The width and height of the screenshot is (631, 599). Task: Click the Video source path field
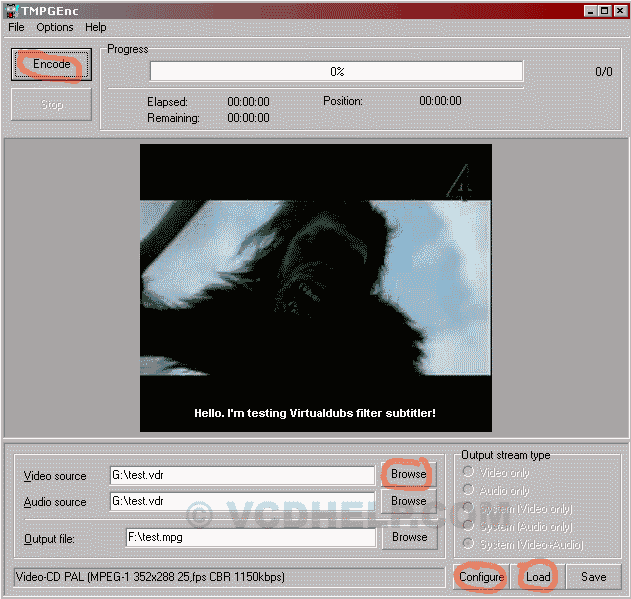(240, 475)
